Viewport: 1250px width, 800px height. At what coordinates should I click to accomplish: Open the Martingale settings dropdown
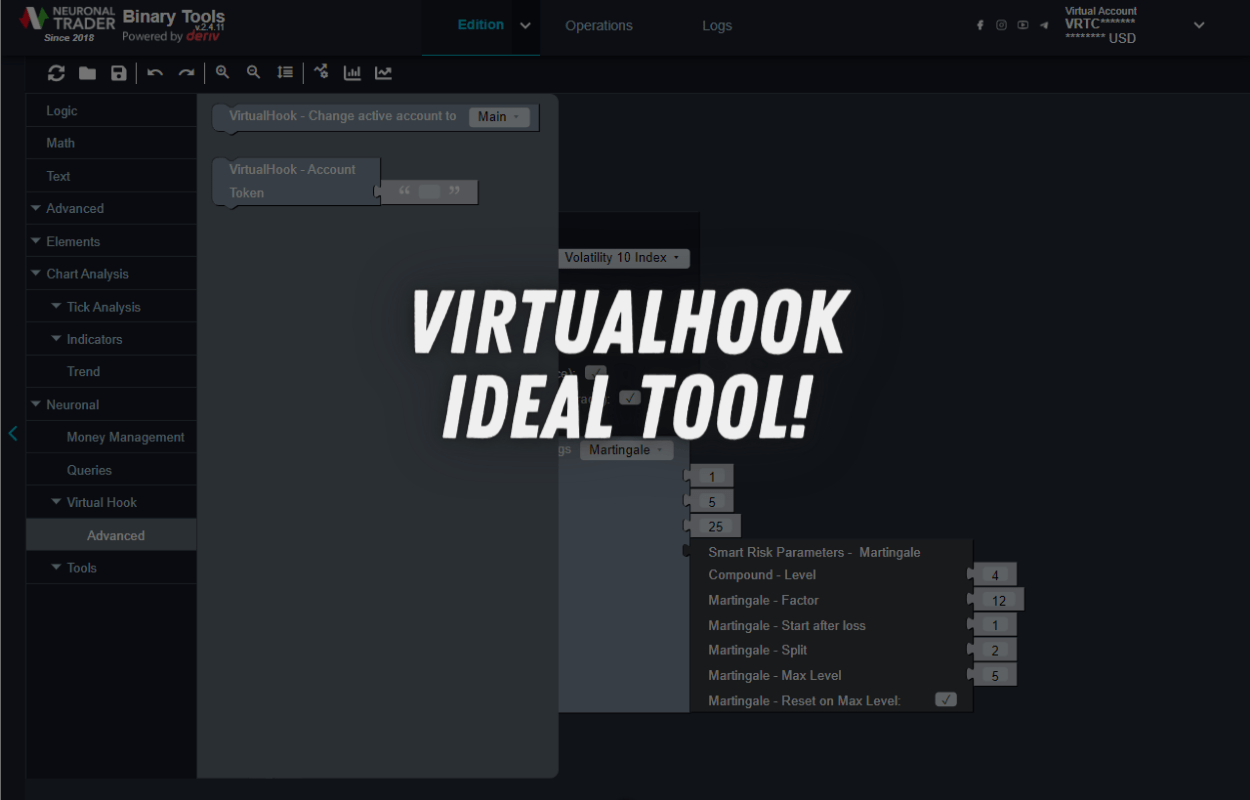pyautogui.click(x=626, y=450)
